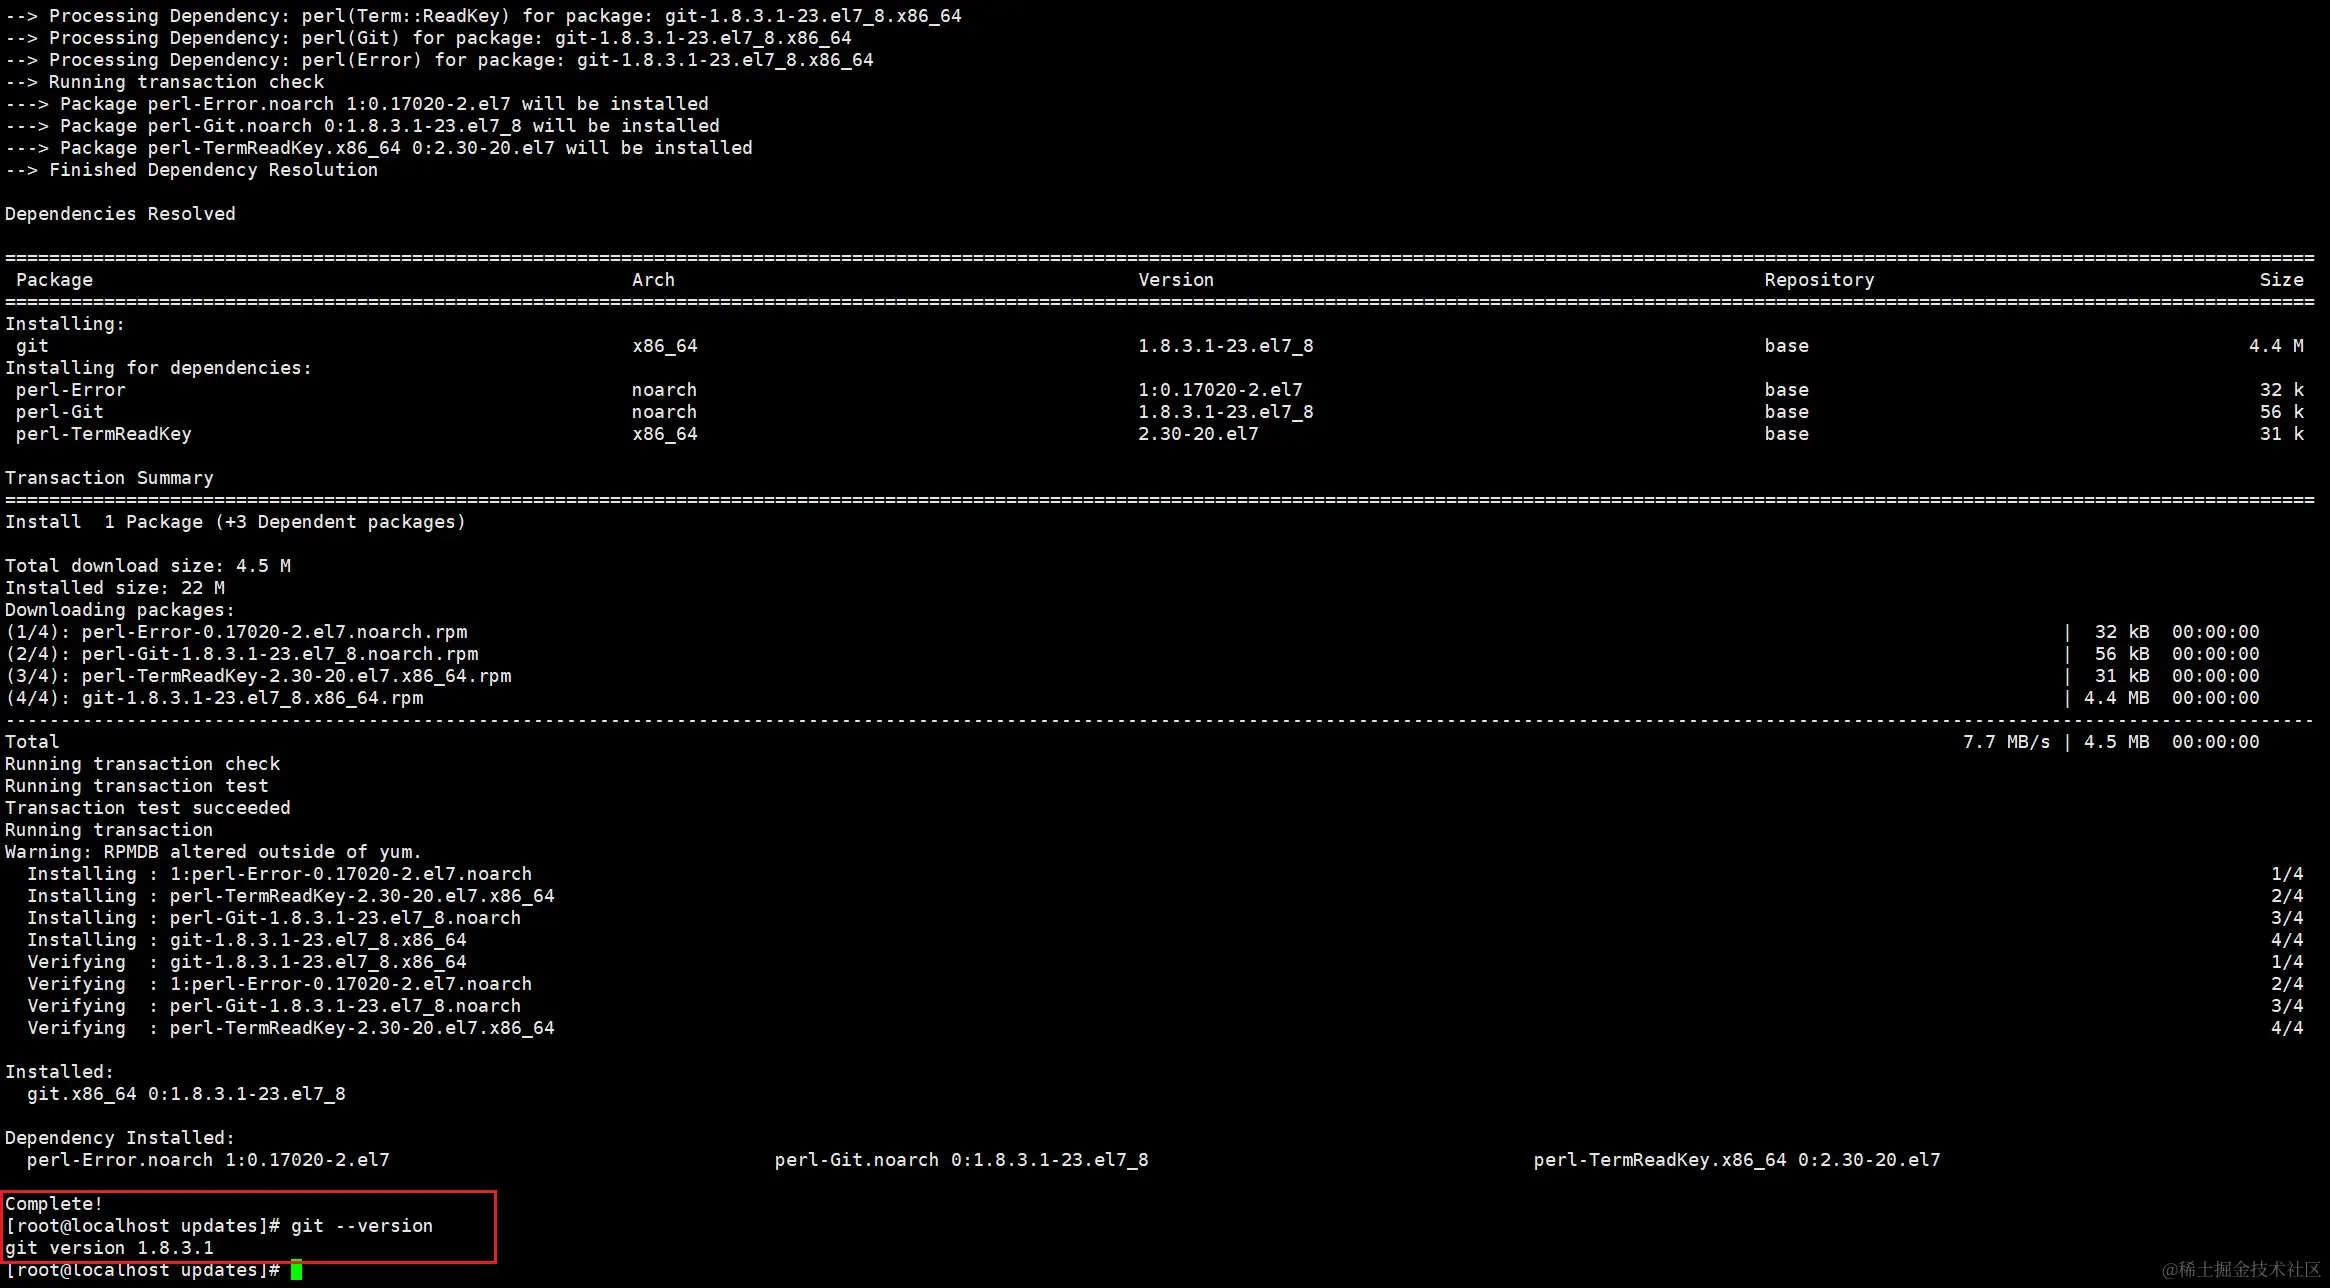The width and height of the screenshot is (2330, 1288).
Task: Click 'Total download size: 4.5 M' line
Action: coord(148,566)
